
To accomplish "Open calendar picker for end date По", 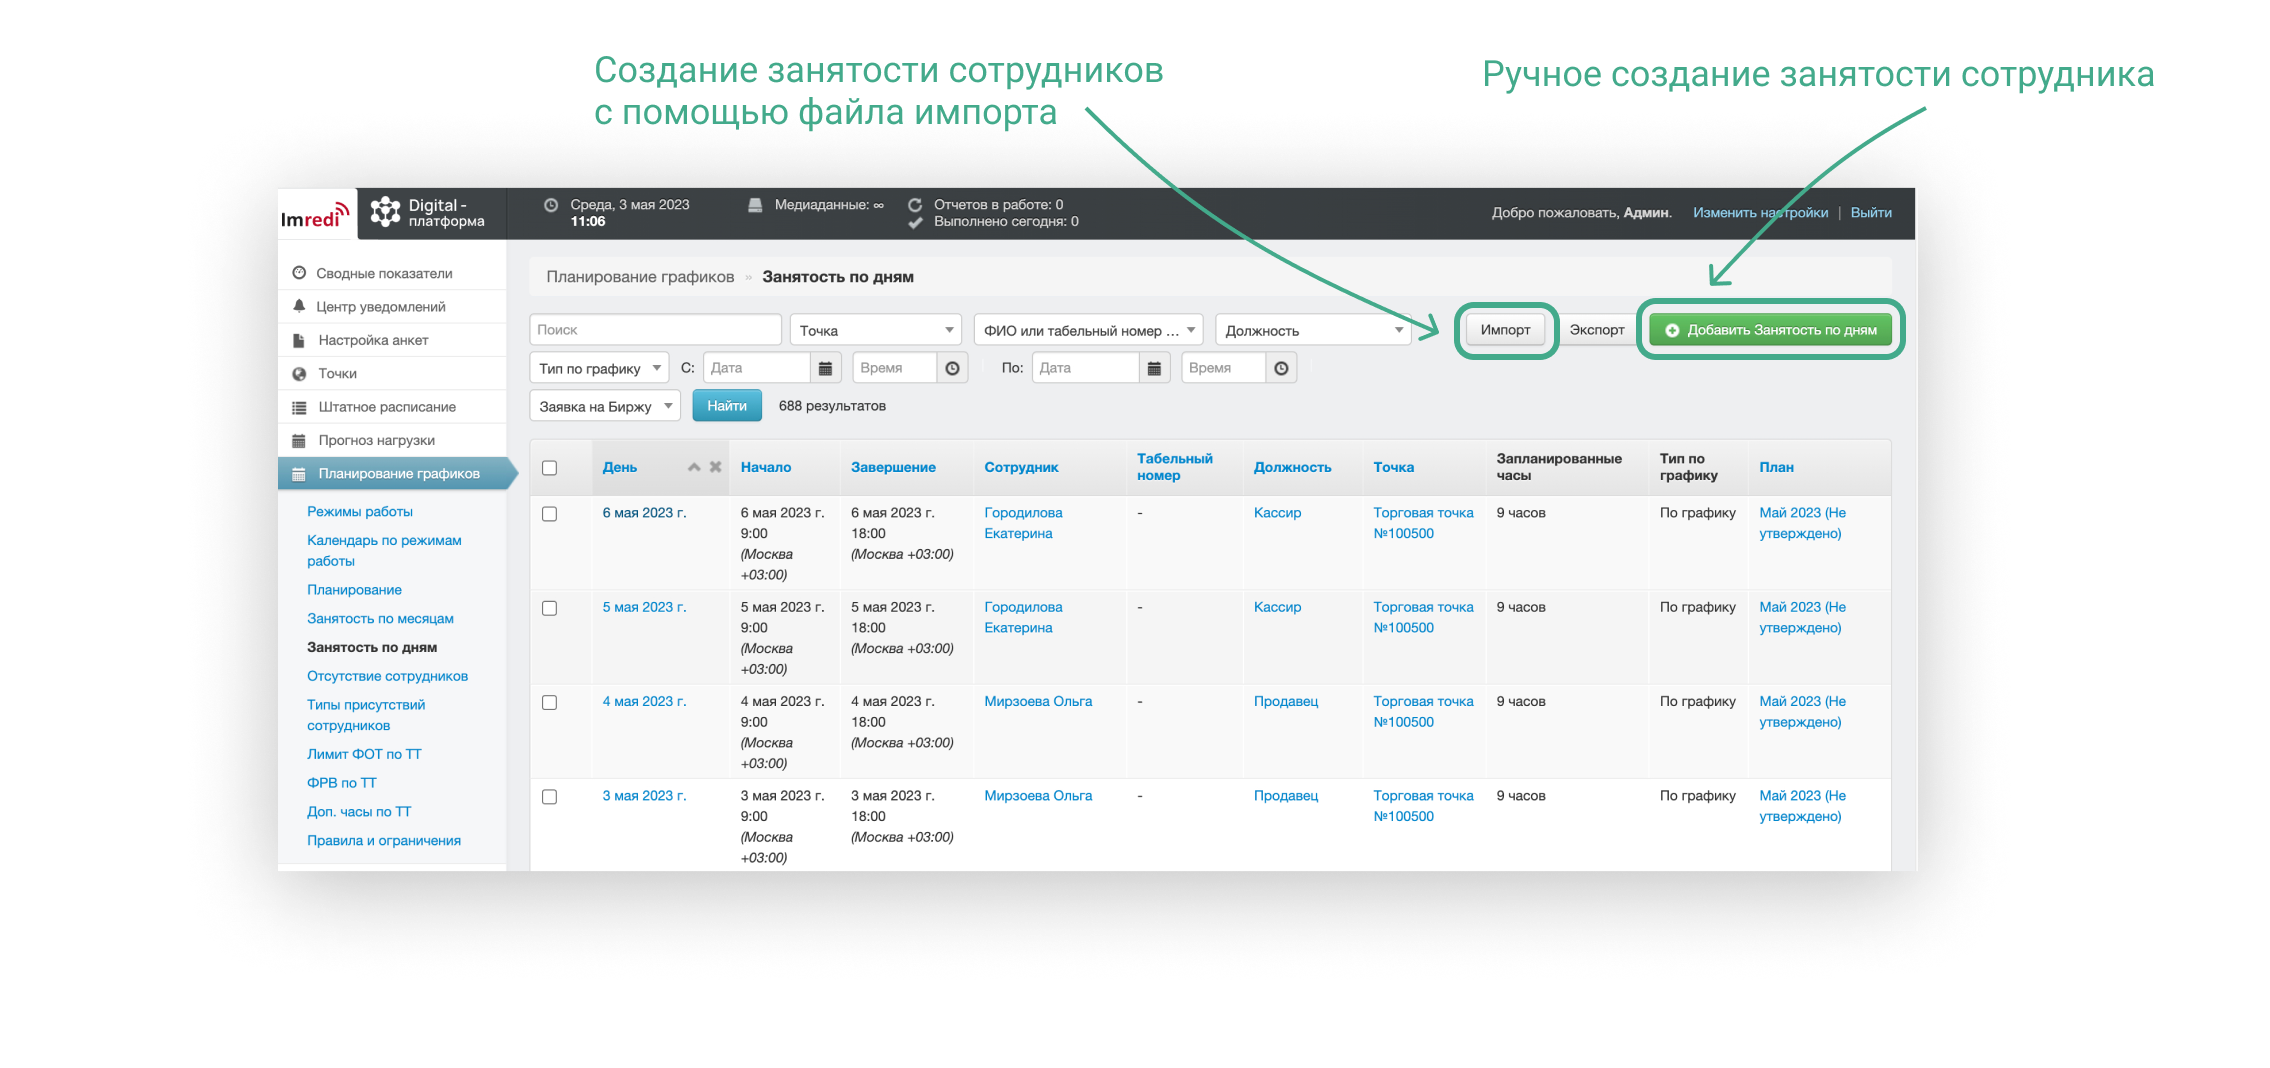I will pos(1154,369).
